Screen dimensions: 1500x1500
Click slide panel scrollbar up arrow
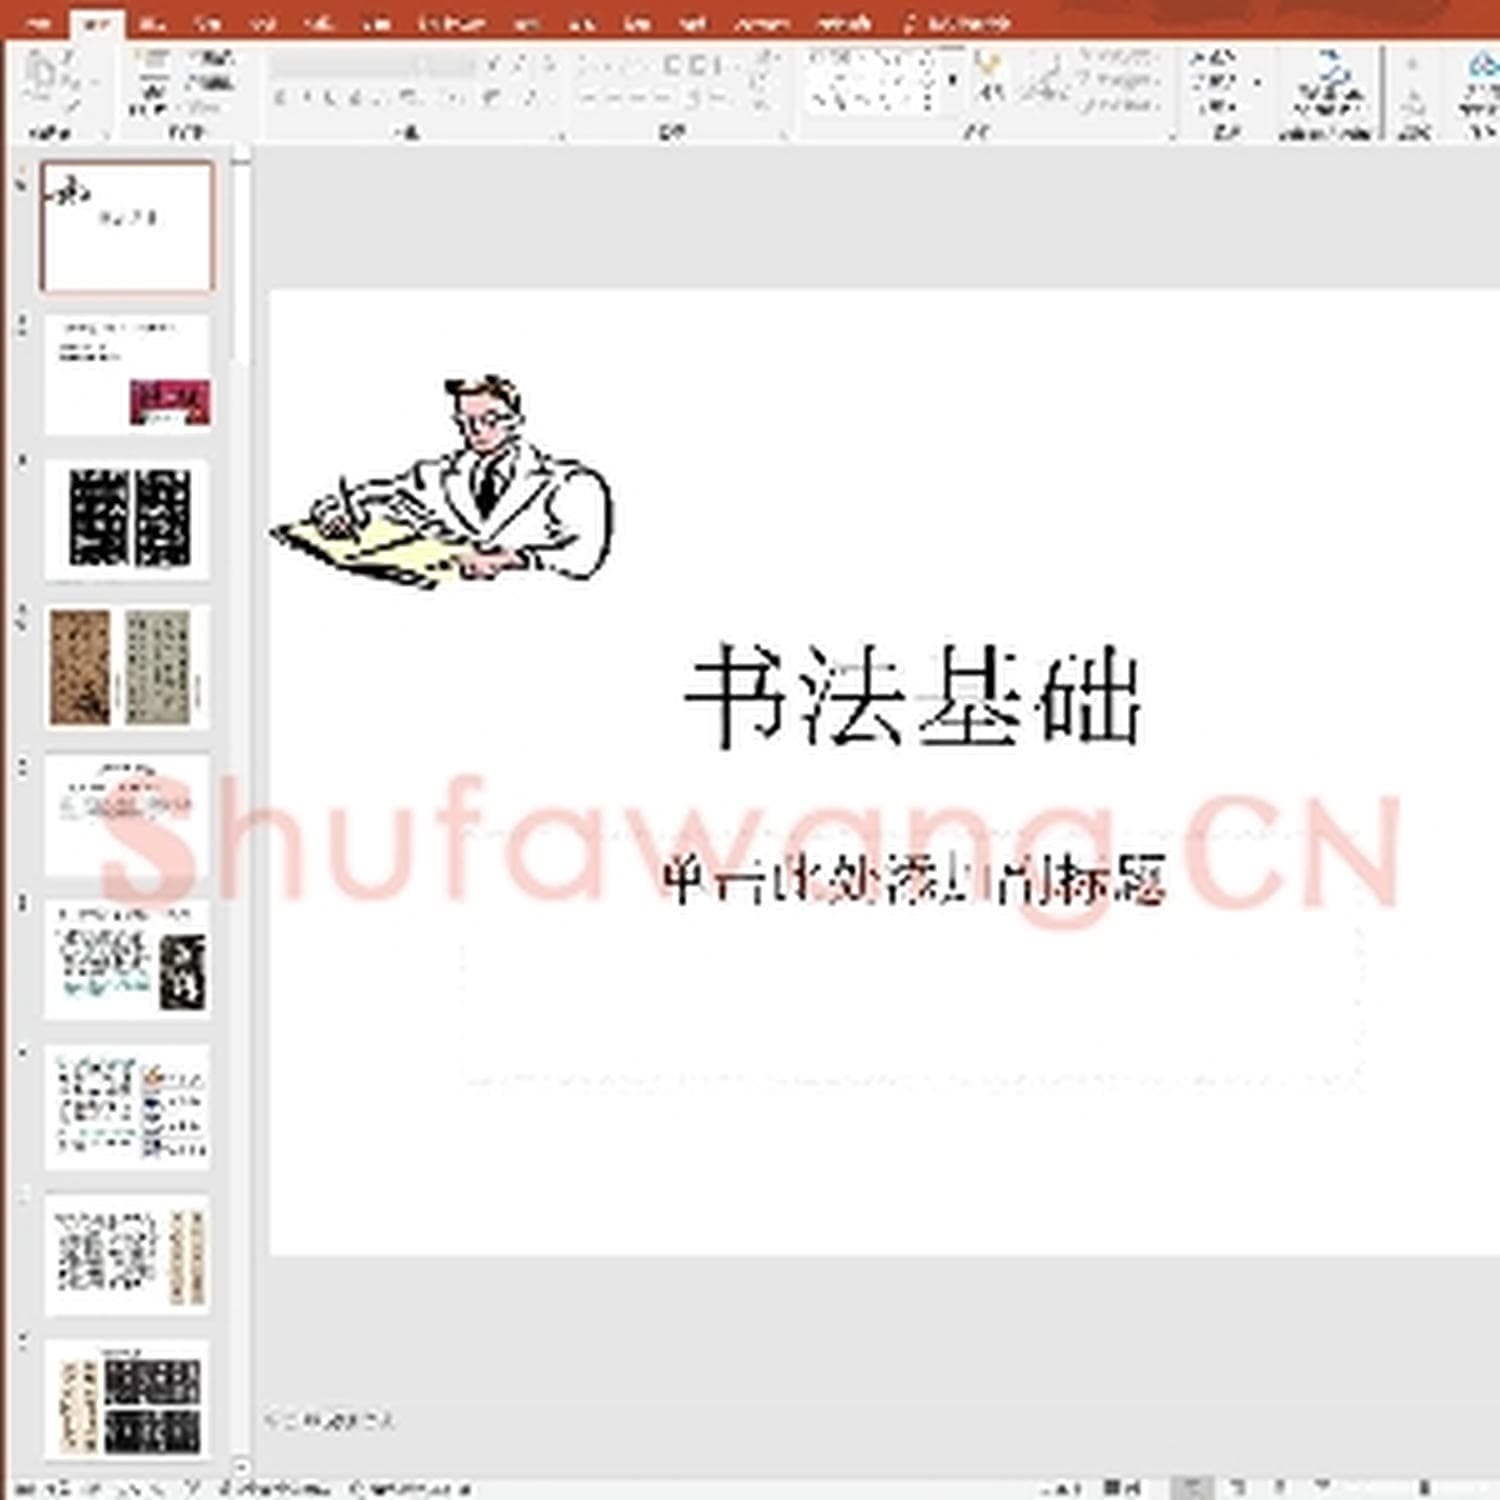pos(241,154)
